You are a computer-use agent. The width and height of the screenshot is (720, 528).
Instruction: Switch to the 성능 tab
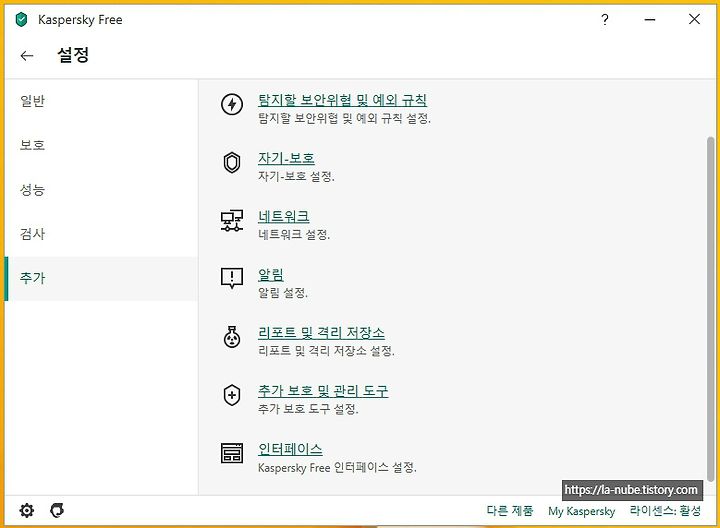coord(101,190)
